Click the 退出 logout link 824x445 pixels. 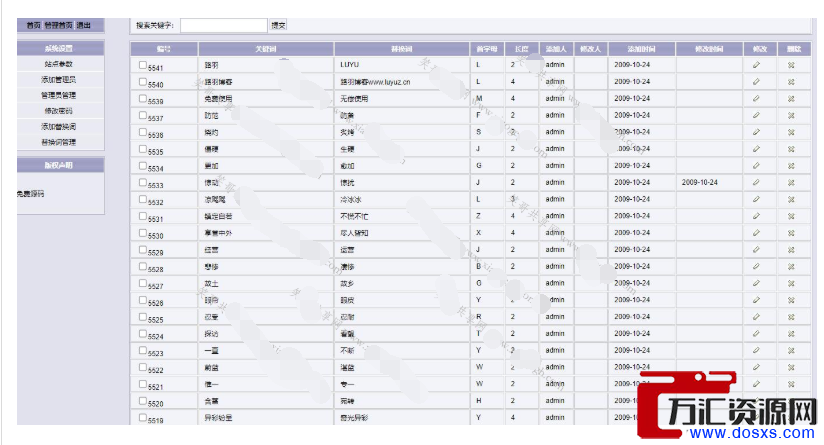coord(84,25)
